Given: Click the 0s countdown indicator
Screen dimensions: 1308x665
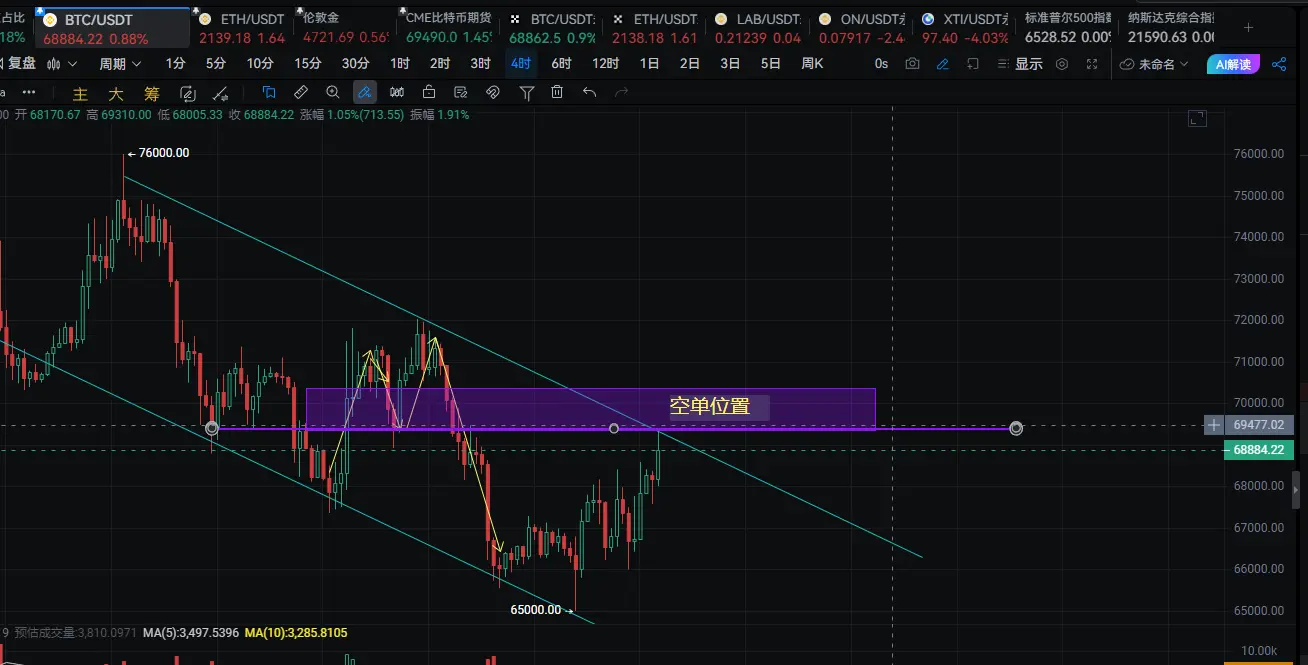Looking at the screenshot, I should click(881, 64).
